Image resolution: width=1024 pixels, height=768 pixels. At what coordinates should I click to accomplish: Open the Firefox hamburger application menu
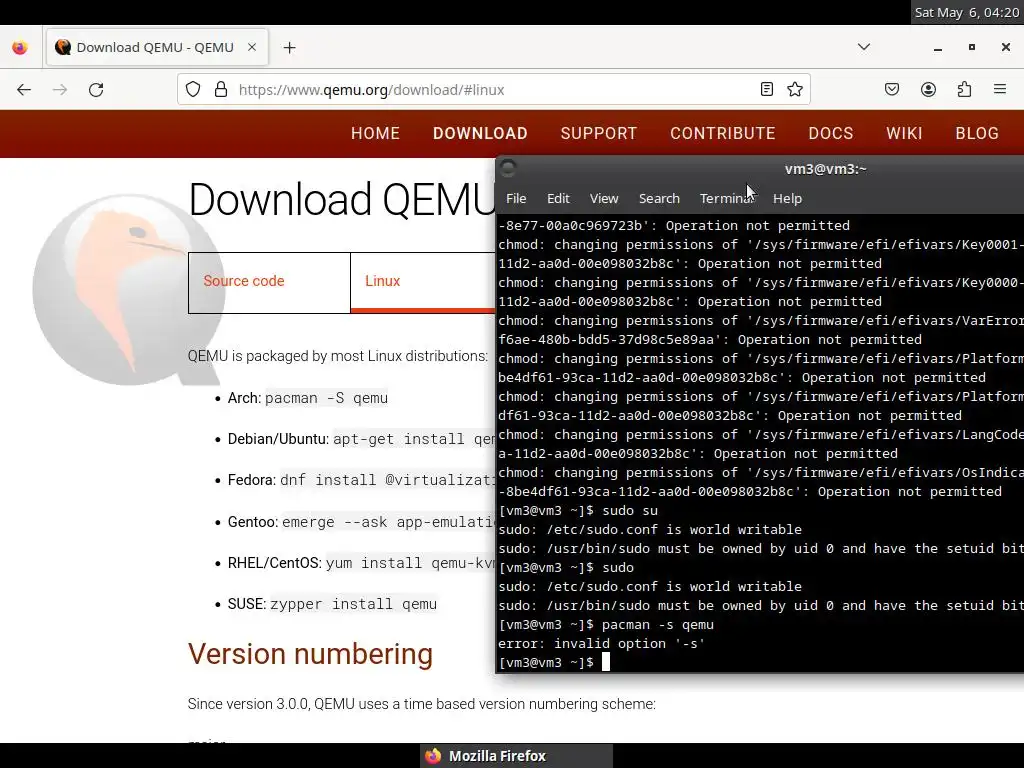[1000, 89]
